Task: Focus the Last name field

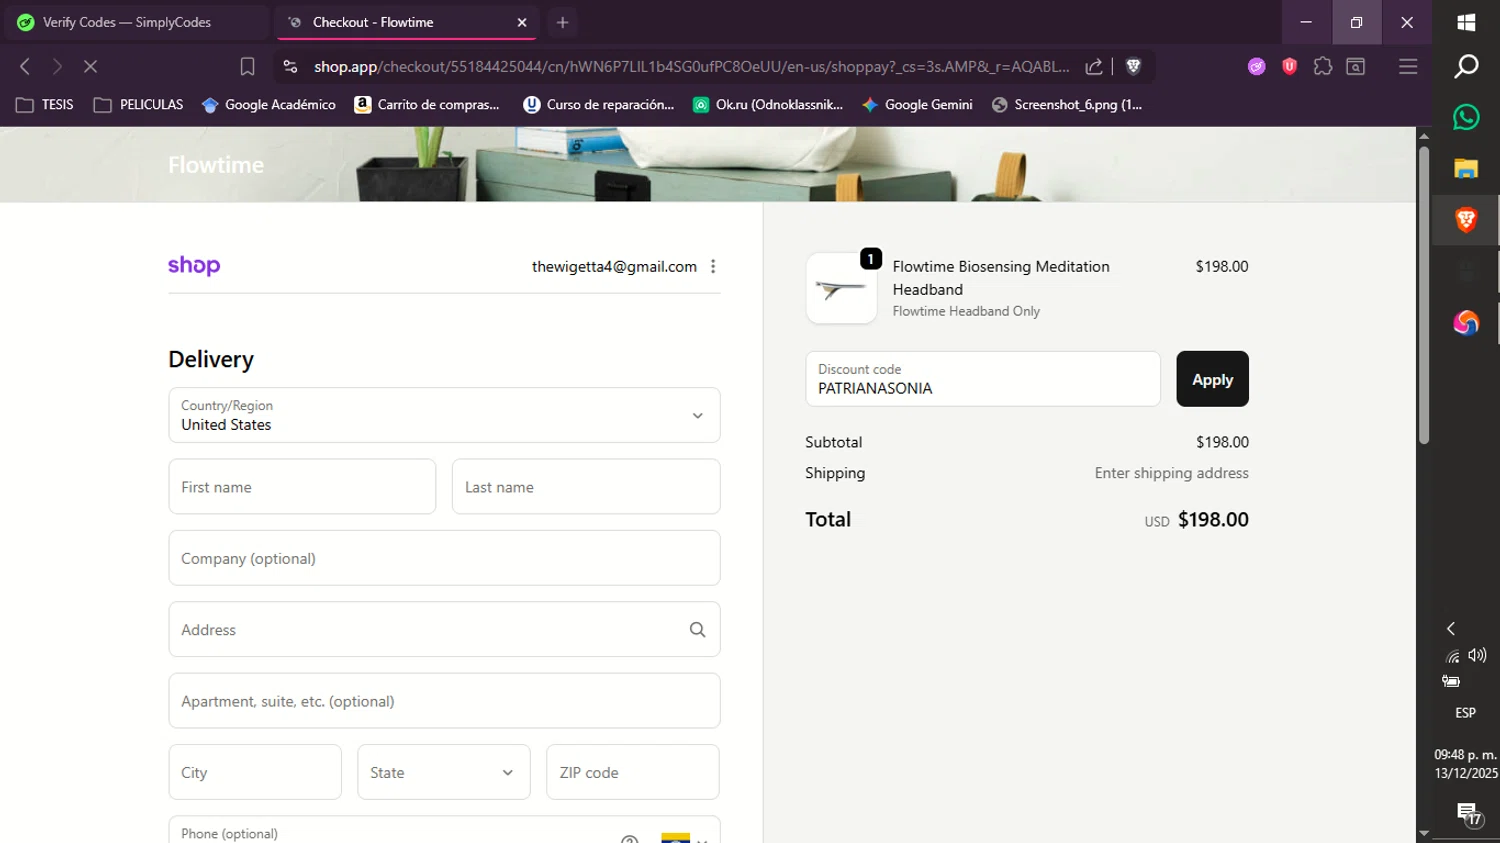Action: click(586, 487)
